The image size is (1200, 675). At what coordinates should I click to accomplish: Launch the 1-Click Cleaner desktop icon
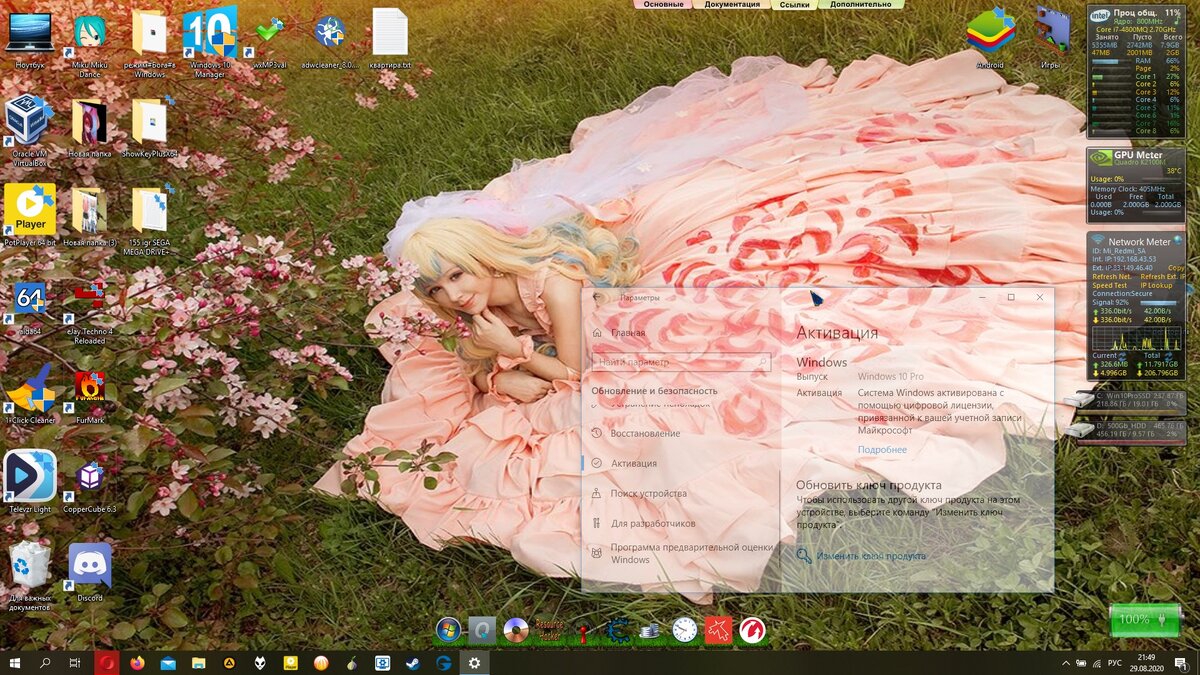point(30,396)
